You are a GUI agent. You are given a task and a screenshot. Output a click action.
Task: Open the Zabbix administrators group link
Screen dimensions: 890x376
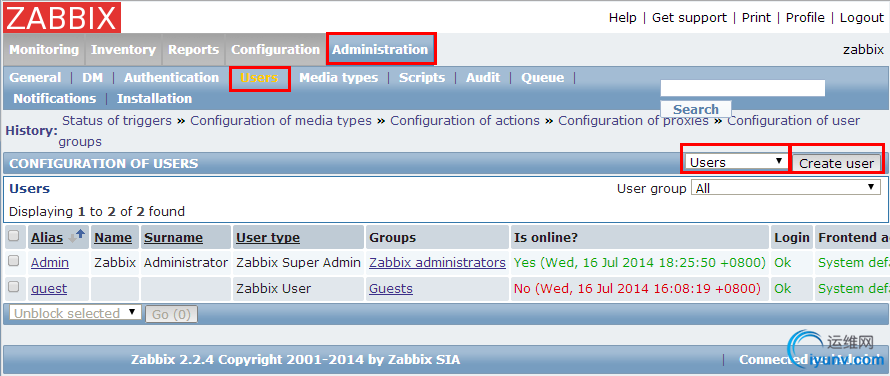(437, 262)
